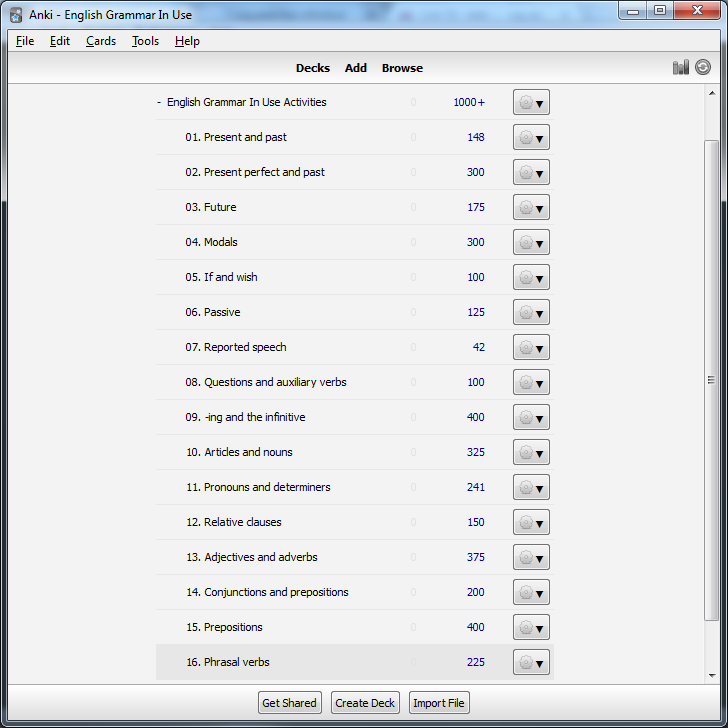Screen dimensions: 728x728
Task: Collapse the English Grammar In Use Activities deck
Action: tap(159, 102)
